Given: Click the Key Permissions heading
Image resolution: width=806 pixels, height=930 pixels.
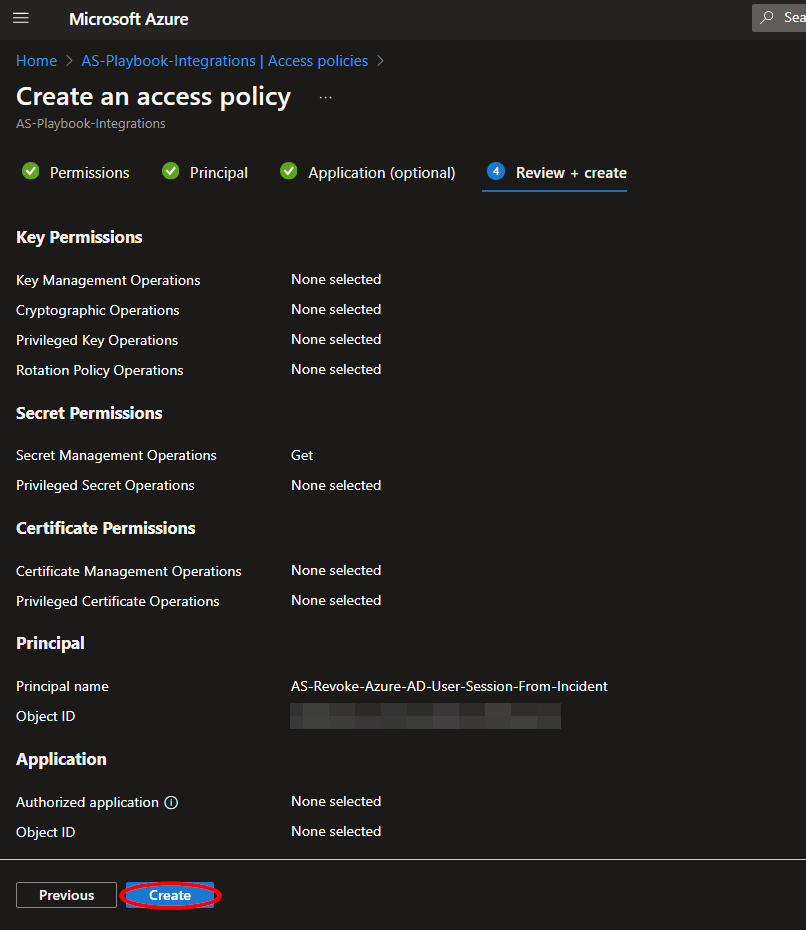Looking at the screenshot, I should [79, 237].
